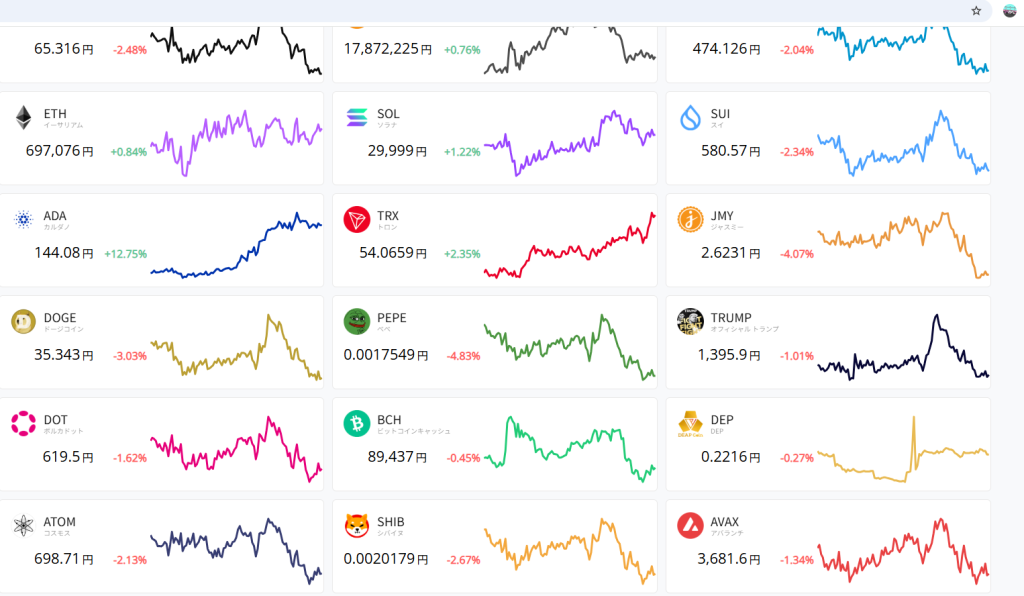Click the Solana logo icon
Viewport: 1024px width, 596px height.
(357, 118)
